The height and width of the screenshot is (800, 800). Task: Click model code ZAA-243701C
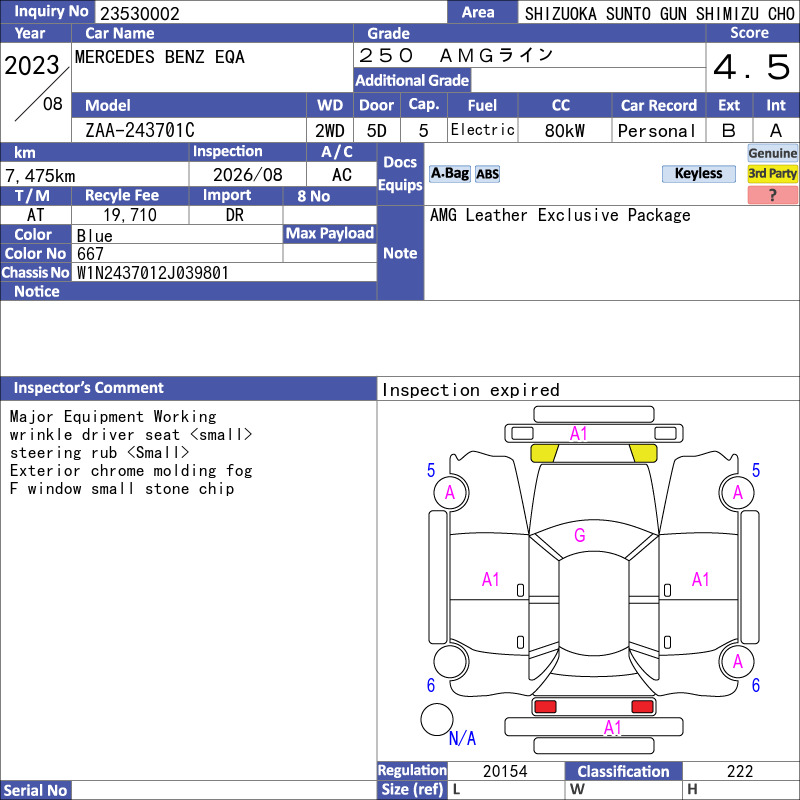click(140, 131)
